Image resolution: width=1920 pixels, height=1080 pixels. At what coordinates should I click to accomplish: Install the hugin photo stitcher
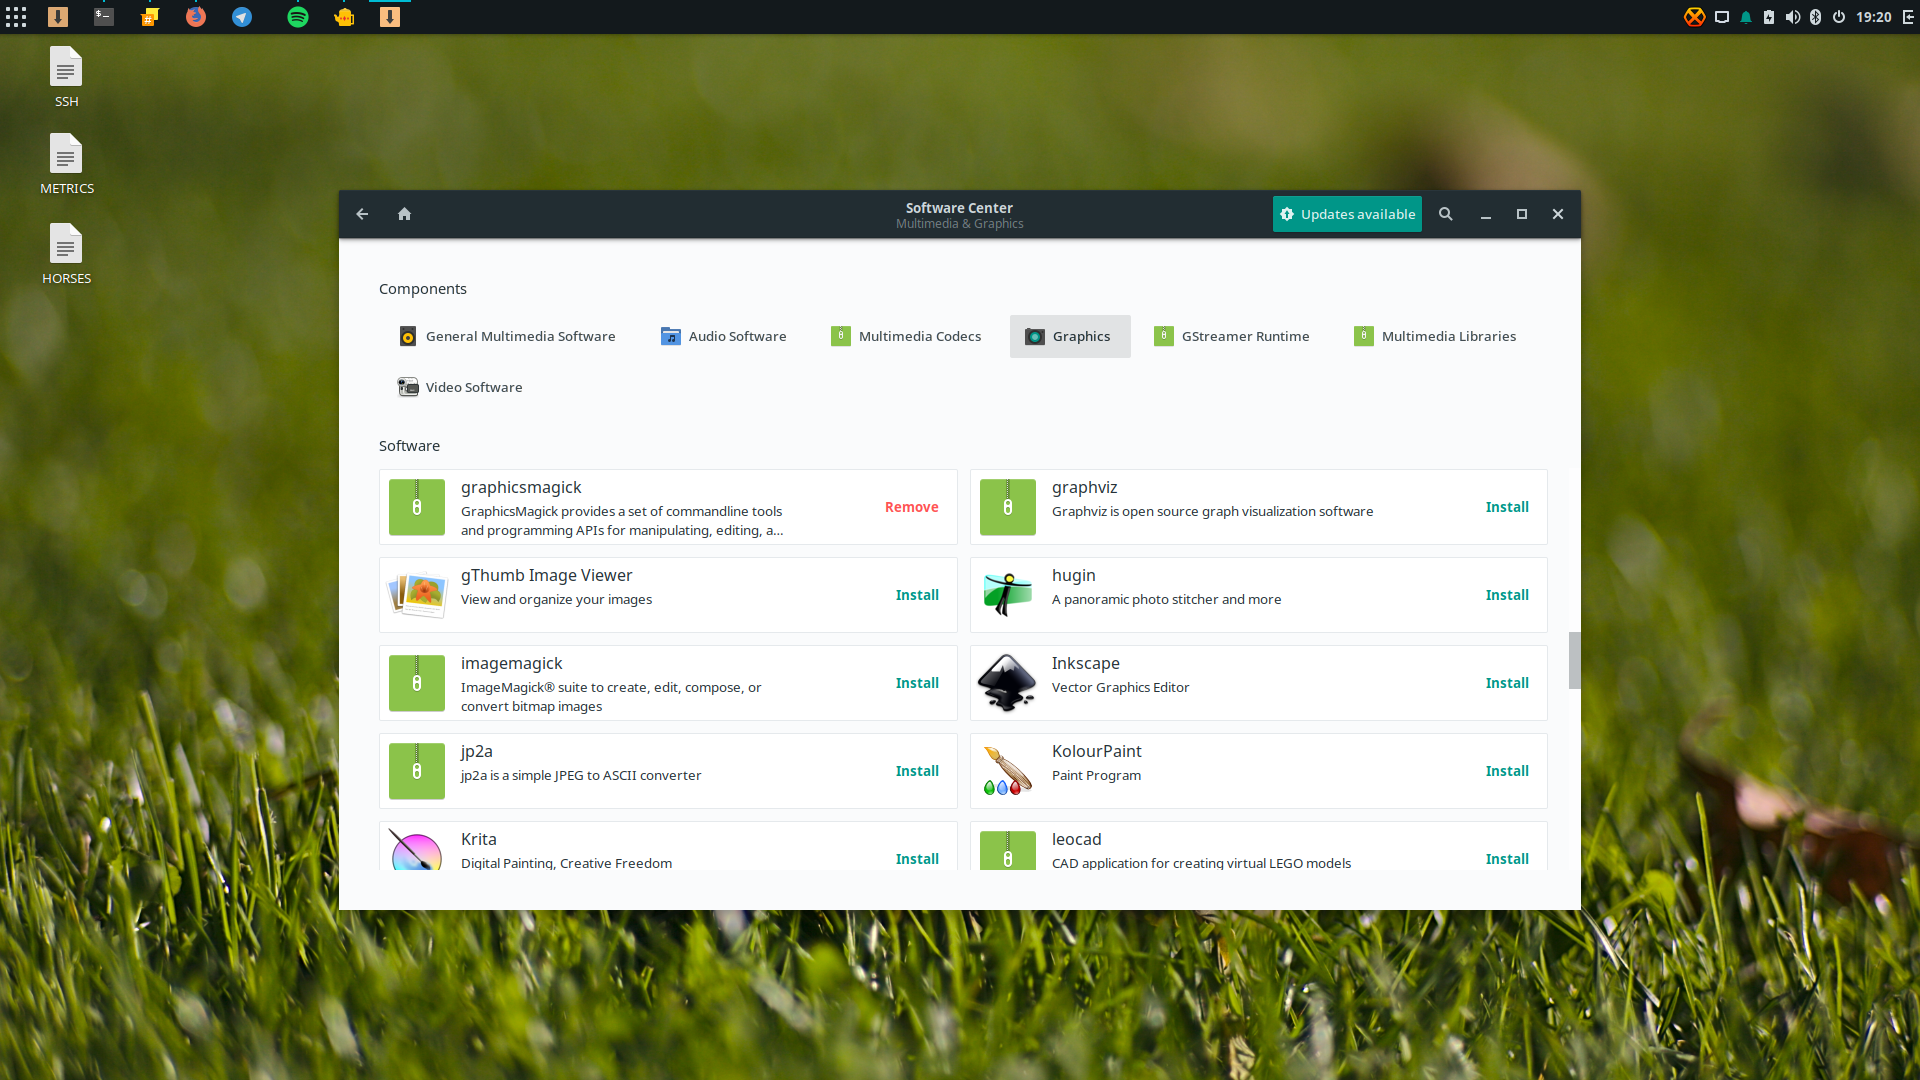pyautogui.click(x=1507, y=595)
